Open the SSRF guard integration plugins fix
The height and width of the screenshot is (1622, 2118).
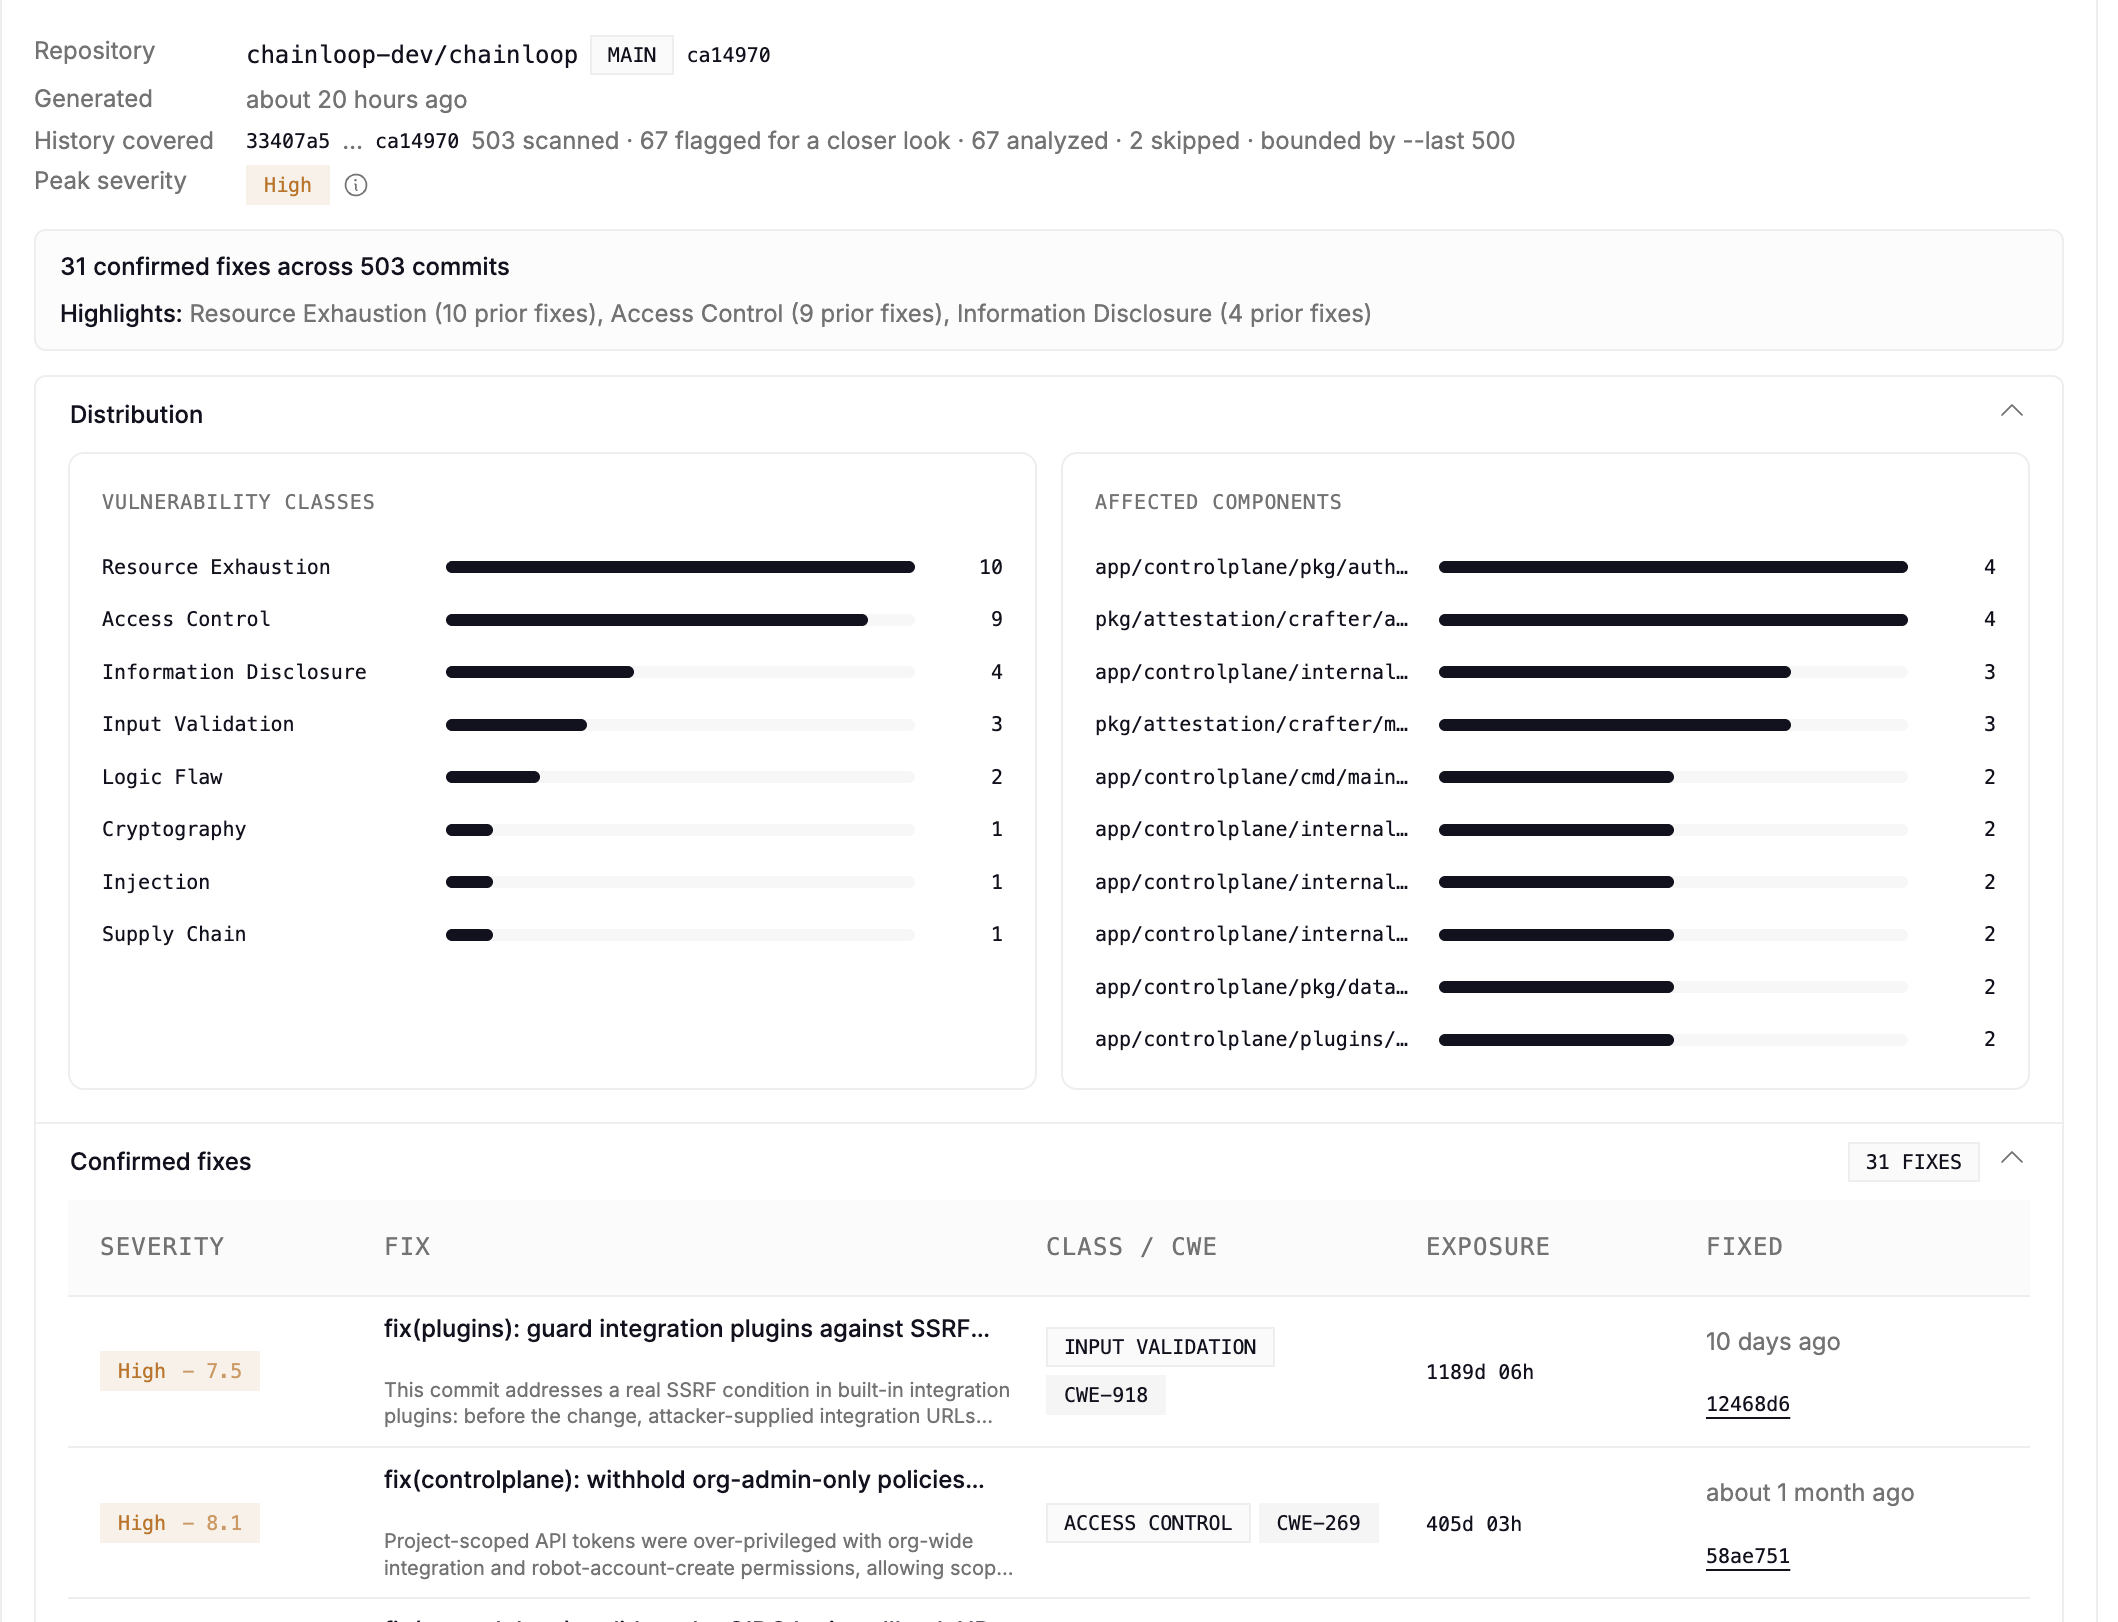(686, 1329)
